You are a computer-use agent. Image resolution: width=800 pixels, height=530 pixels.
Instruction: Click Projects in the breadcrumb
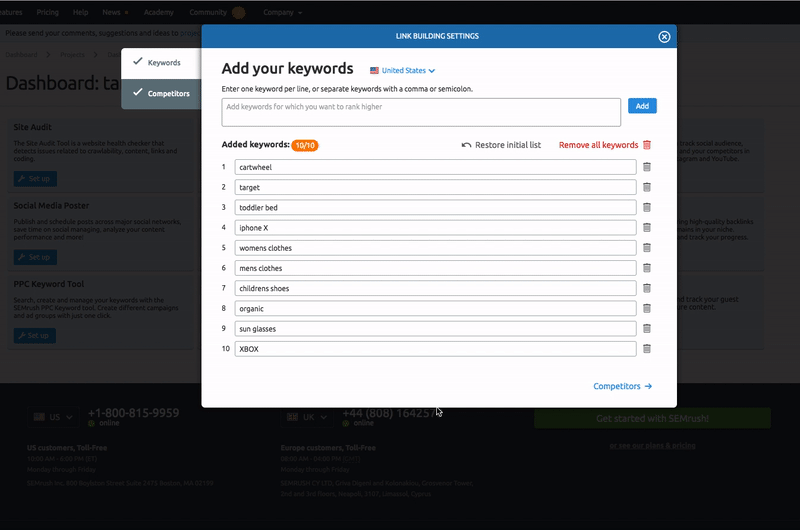72,55
